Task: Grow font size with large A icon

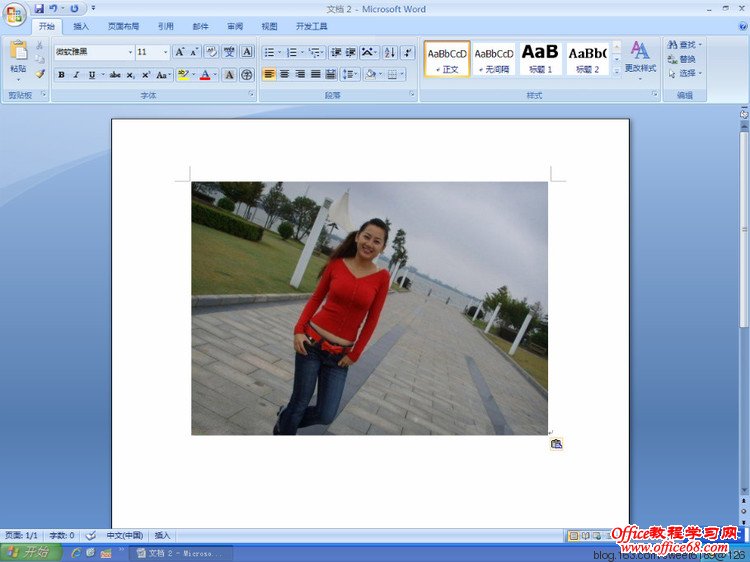Action: coord(179,52)
